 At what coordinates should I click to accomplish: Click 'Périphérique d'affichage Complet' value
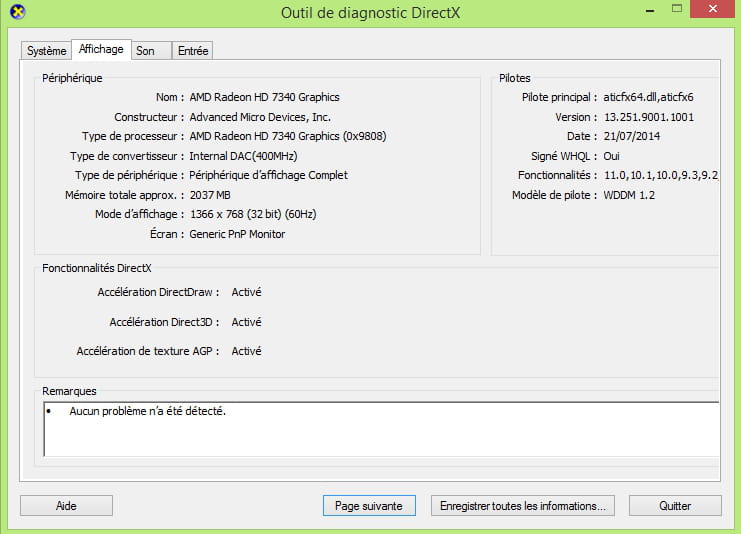(268, 175)
